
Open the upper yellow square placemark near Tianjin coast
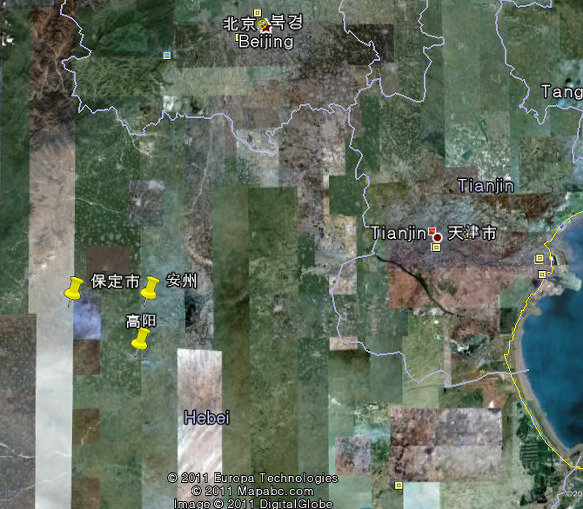pos(539,258)
